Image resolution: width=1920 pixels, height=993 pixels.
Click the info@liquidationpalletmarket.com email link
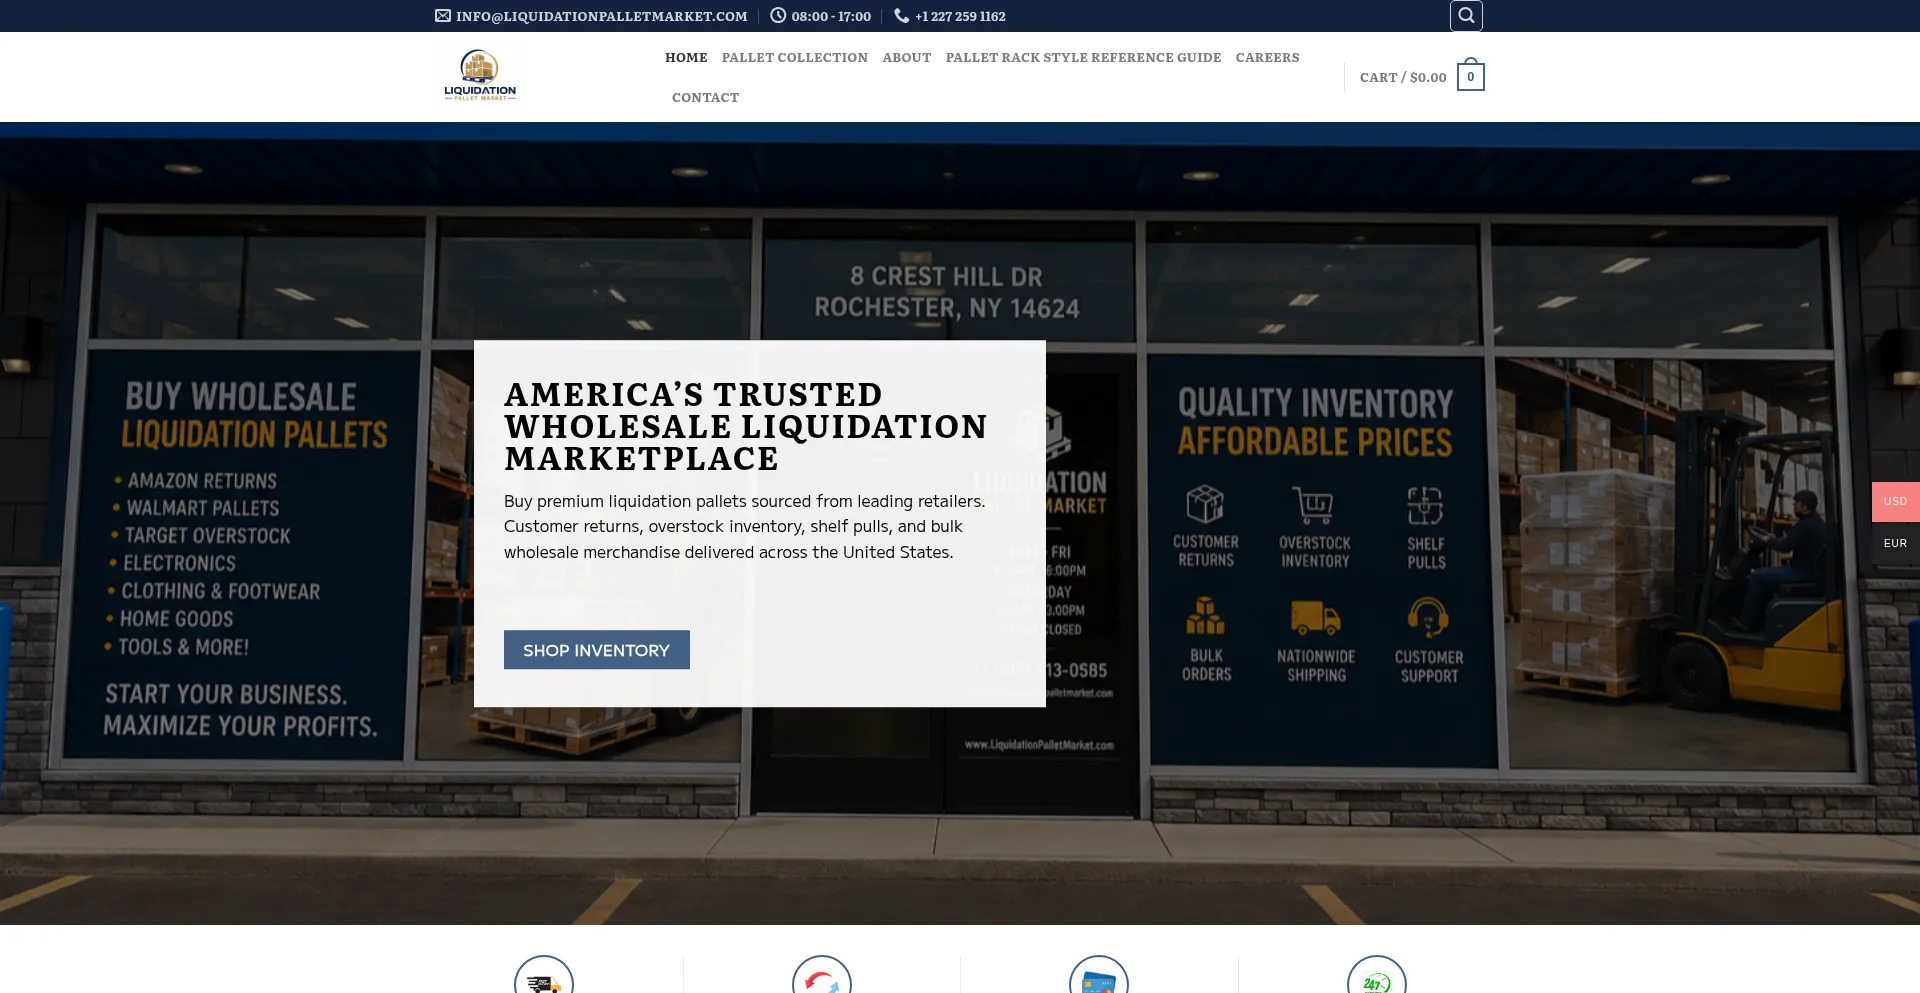click(602, 16)
